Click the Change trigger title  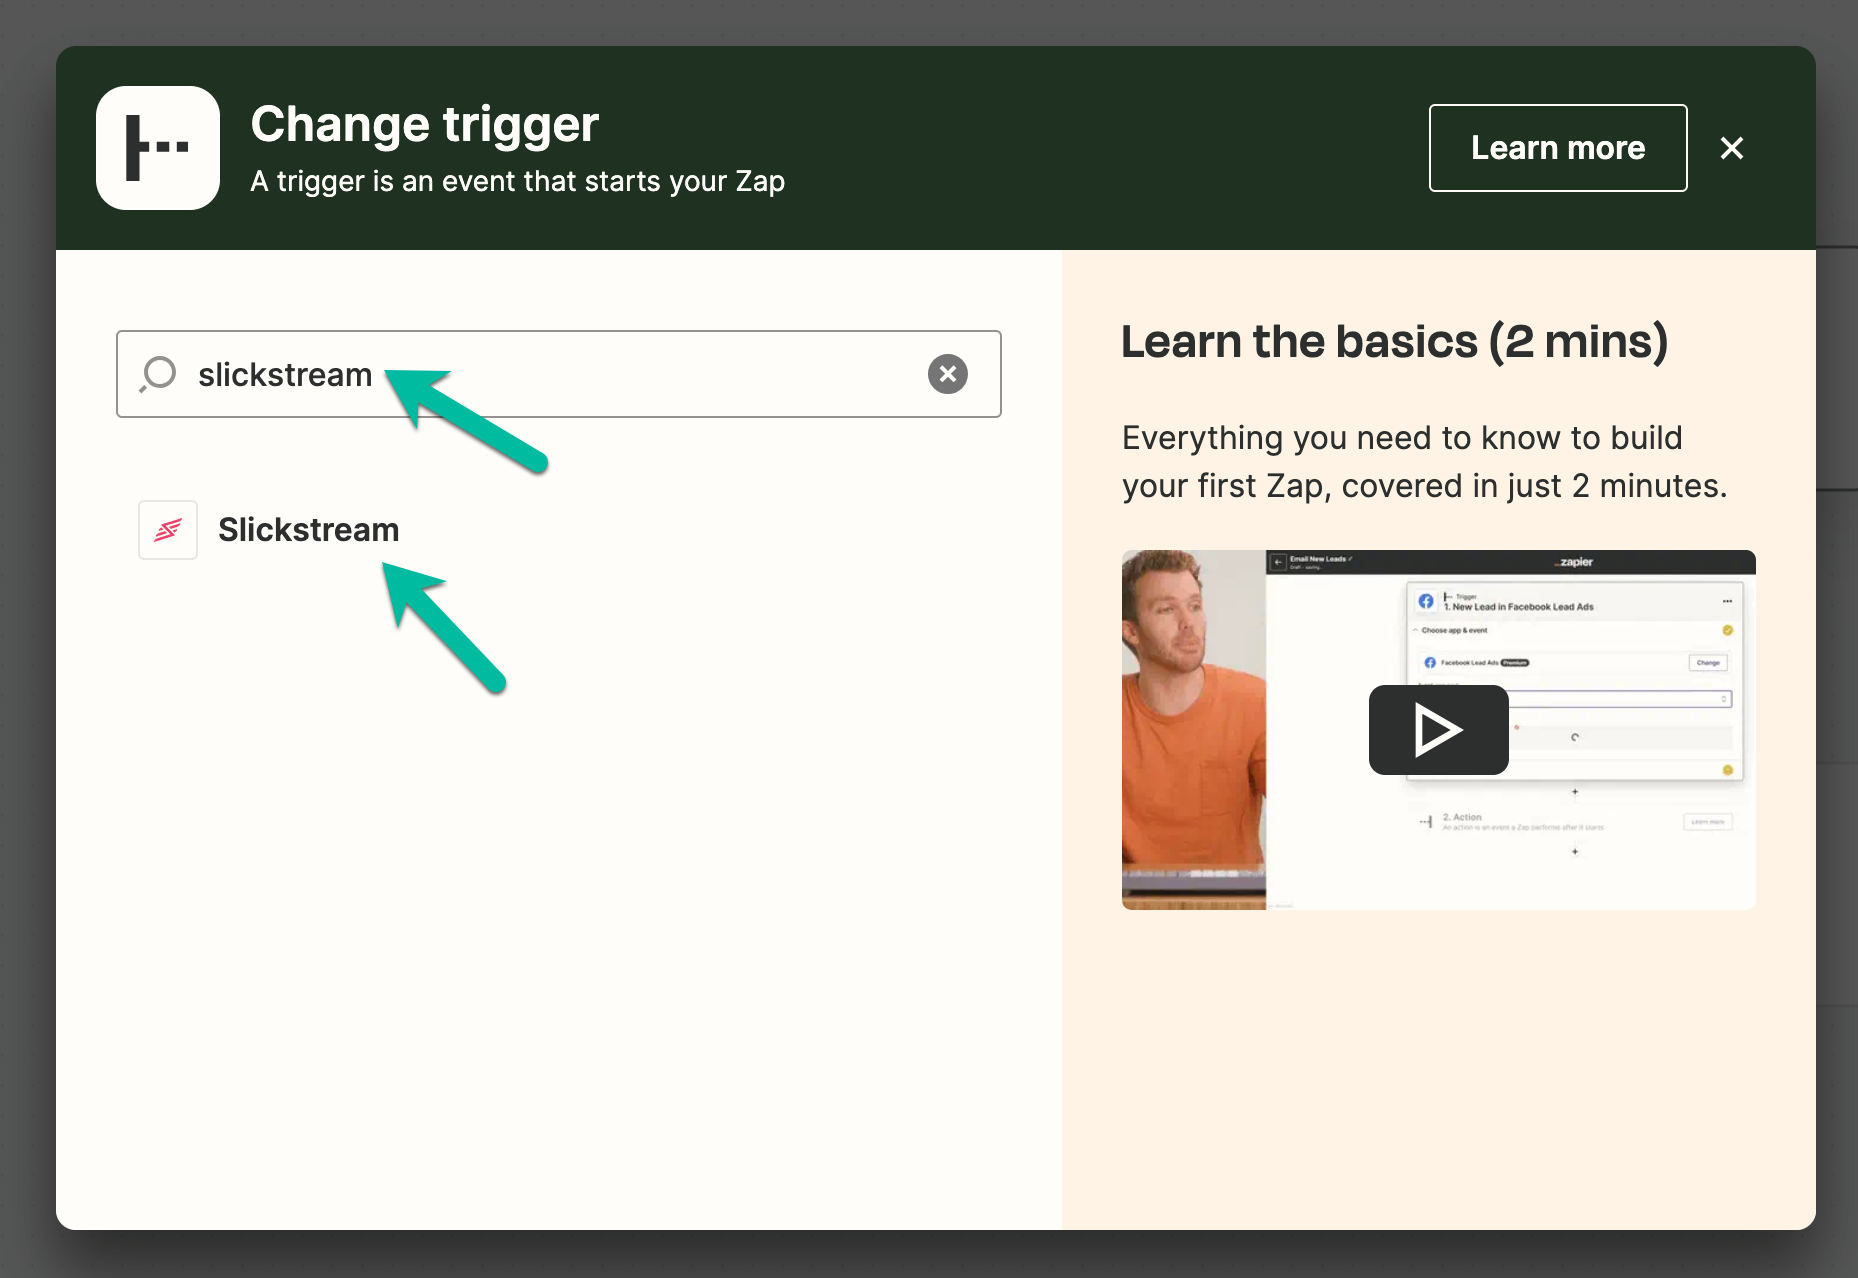(425, 124)
